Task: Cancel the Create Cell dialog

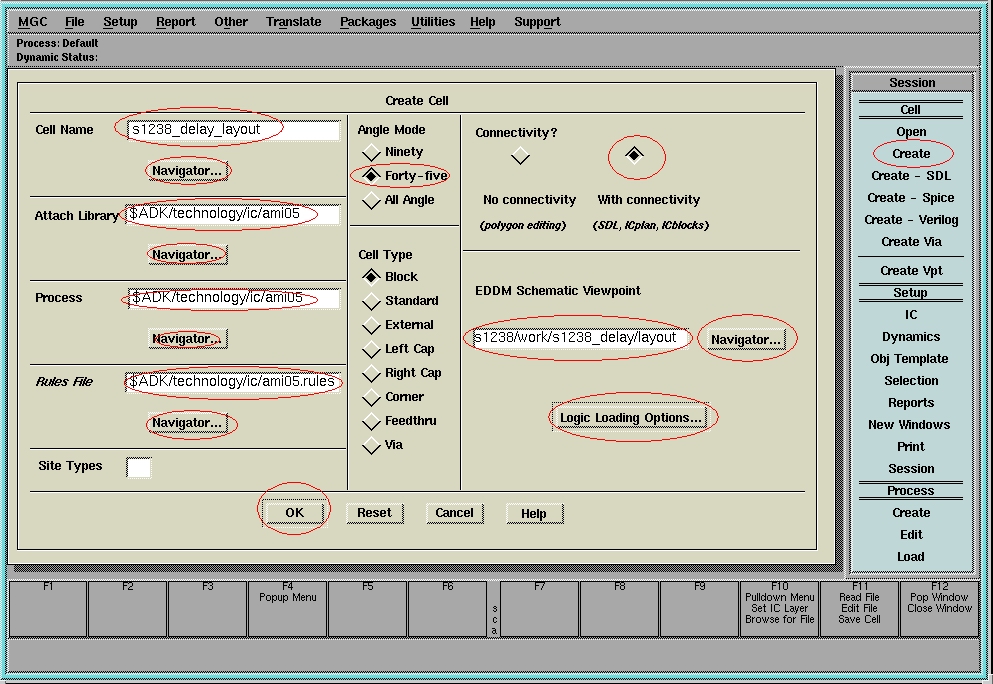Action: [x=454, y=513]
